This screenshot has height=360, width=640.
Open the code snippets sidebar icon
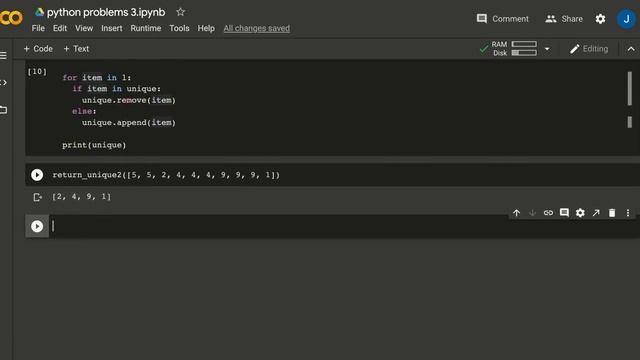coord(3,82)
